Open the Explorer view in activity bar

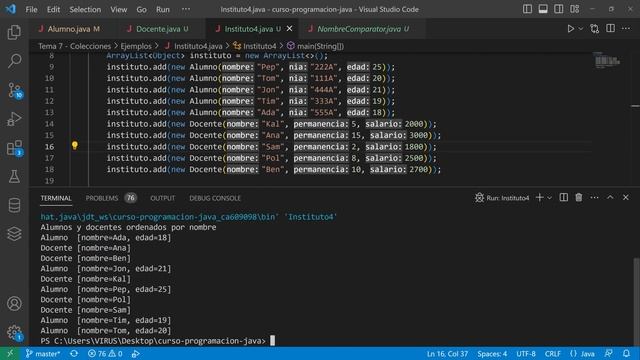pos(14,32)
